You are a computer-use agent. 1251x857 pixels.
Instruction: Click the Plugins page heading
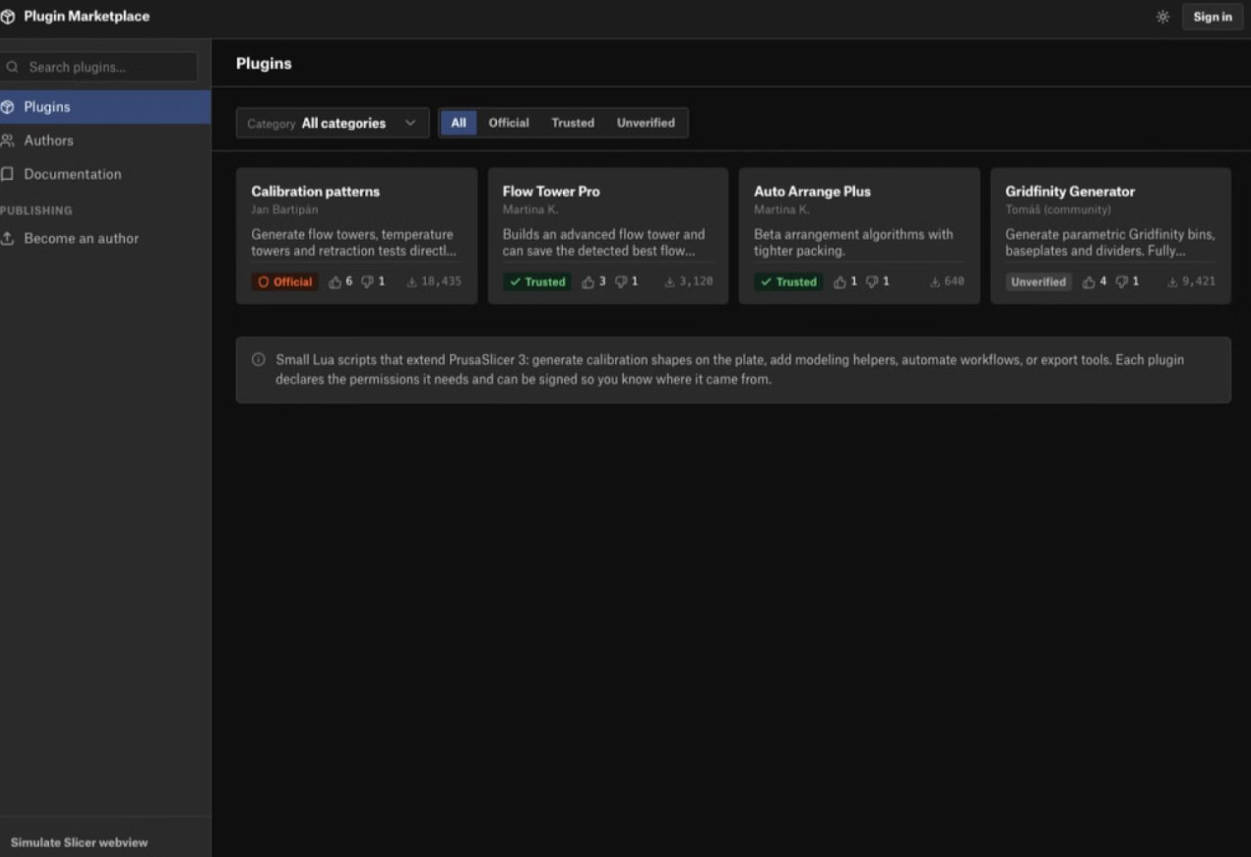264,63
